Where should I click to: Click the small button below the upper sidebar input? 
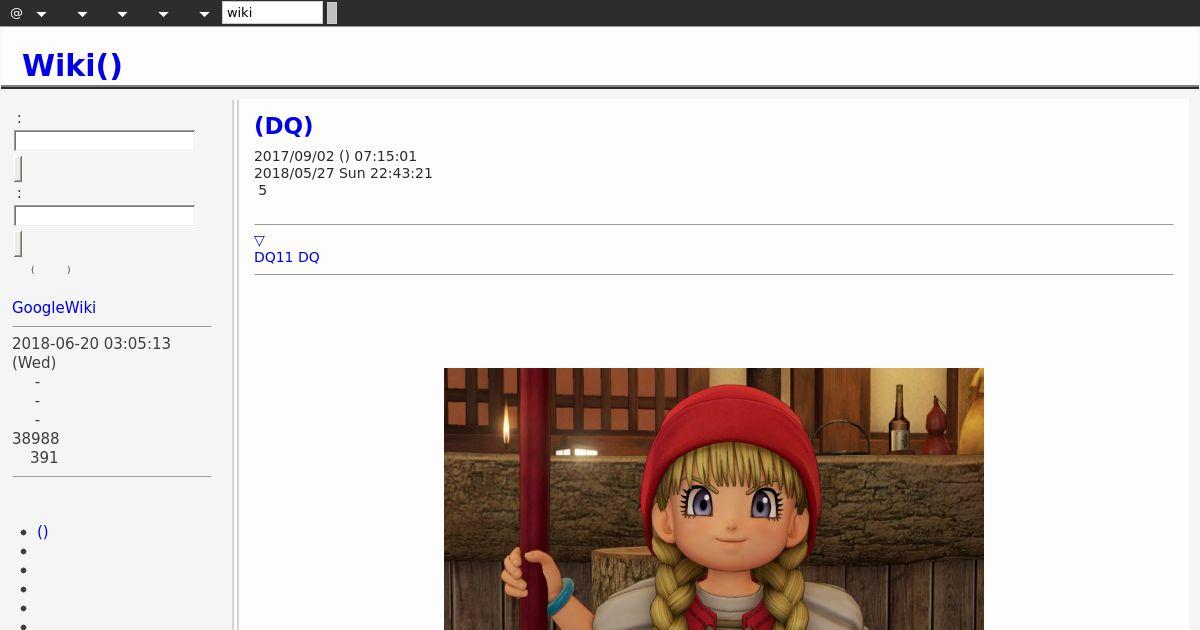[18, 169]
